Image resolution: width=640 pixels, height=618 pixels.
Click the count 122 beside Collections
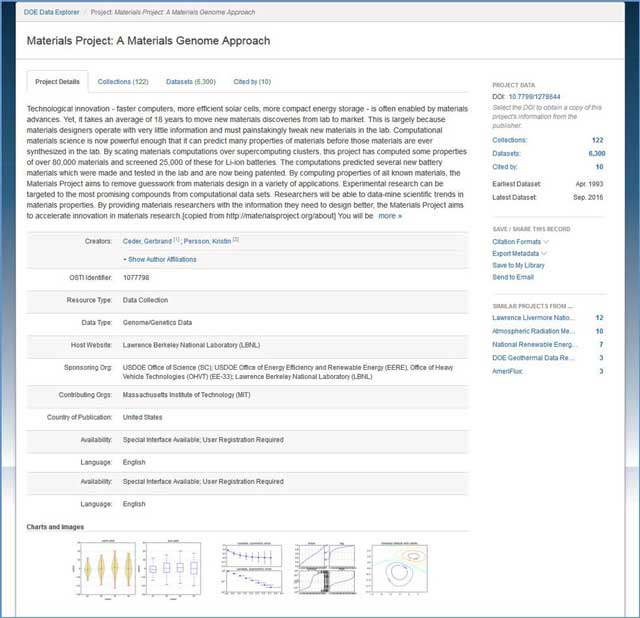coord(598,140)
